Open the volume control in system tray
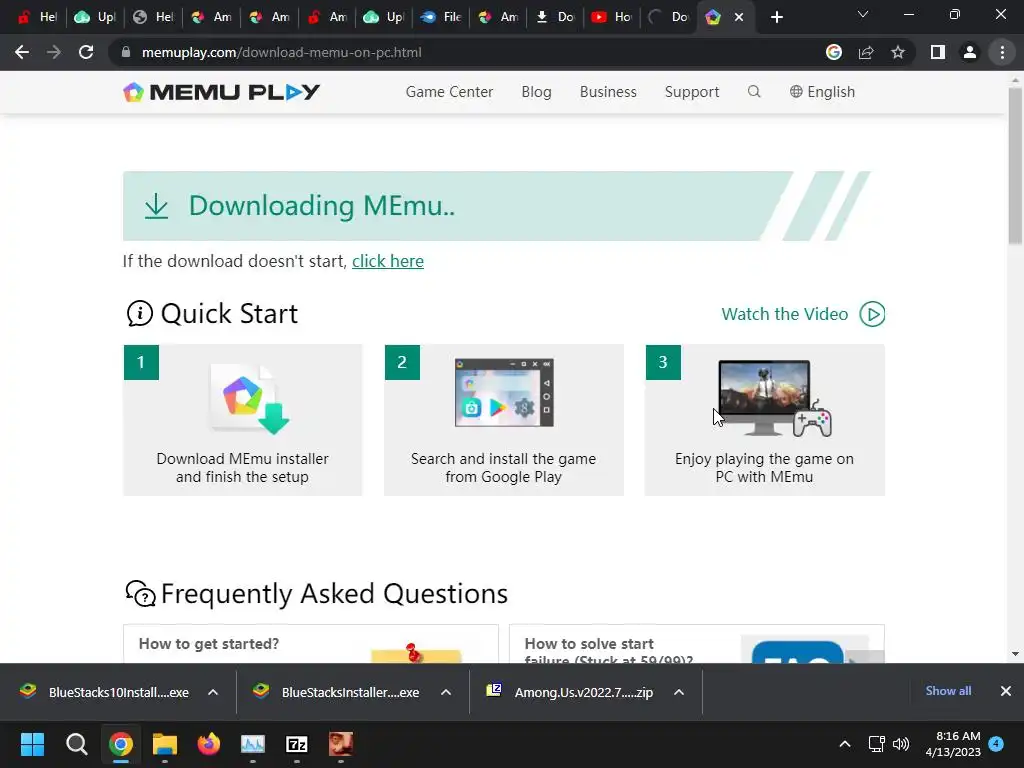The image size is (1024, 768). (x=901, y=744)
